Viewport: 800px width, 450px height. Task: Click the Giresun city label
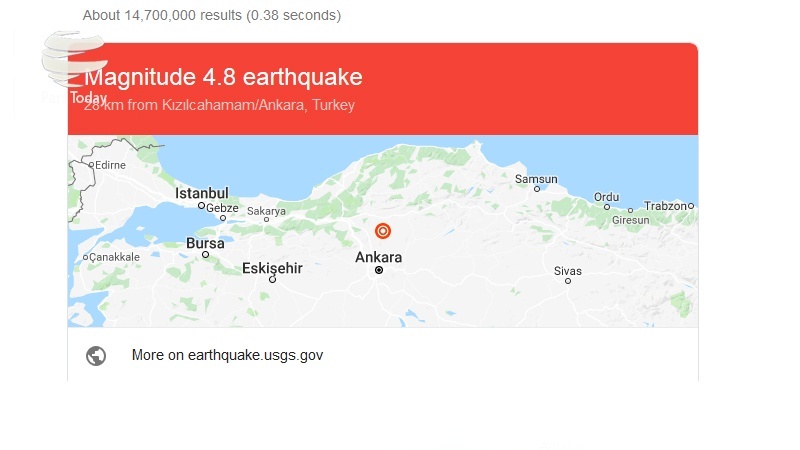click(x=630, y=220)
